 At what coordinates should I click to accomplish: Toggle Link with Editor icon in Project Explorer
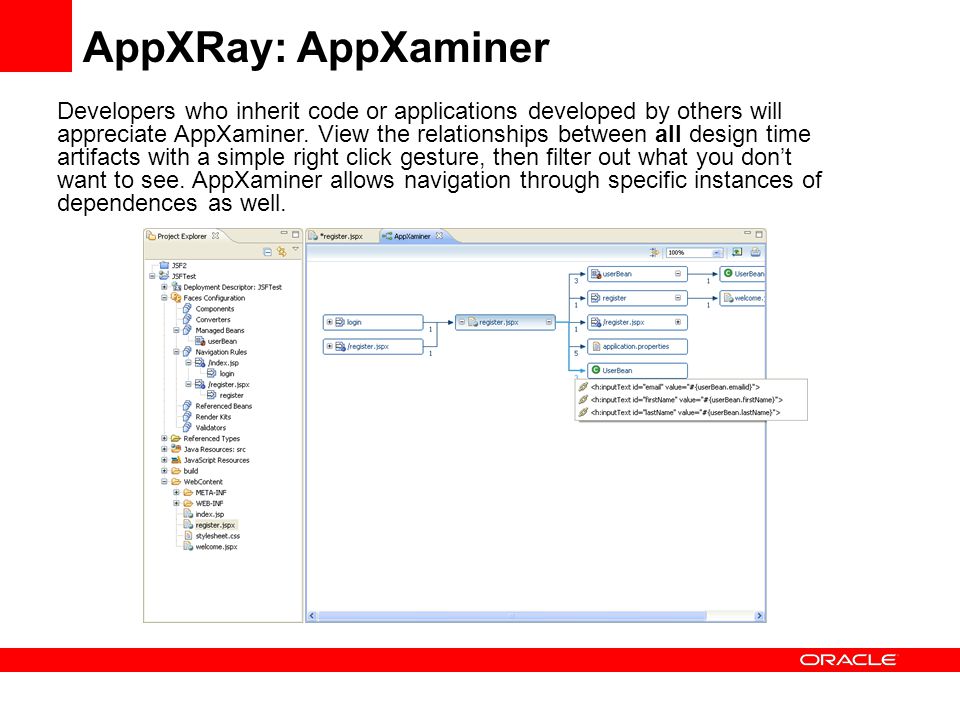click(282, 252)
